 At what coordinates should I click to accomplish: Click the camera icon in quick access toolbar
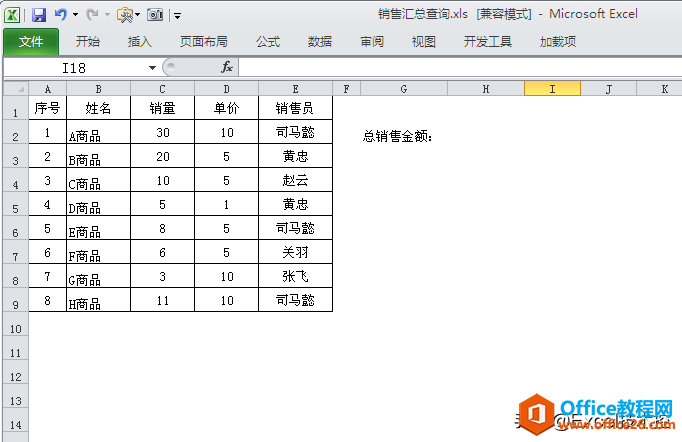155,15
